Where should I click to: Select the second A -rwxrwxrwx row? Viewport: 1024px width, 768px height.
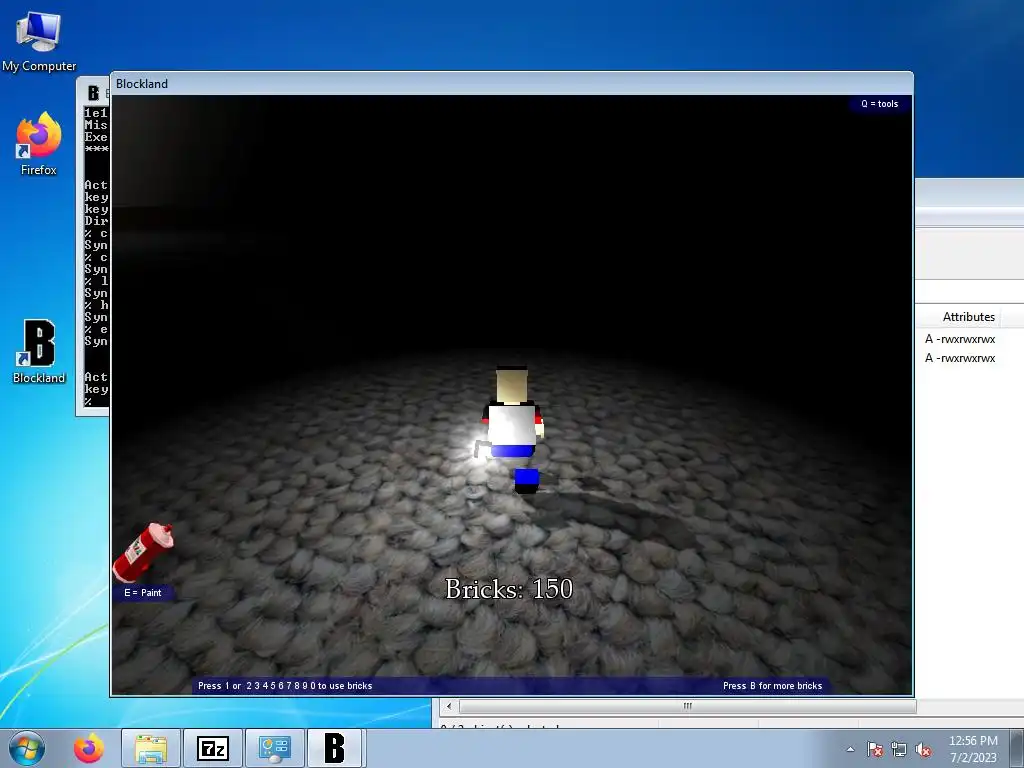point(960,358)
